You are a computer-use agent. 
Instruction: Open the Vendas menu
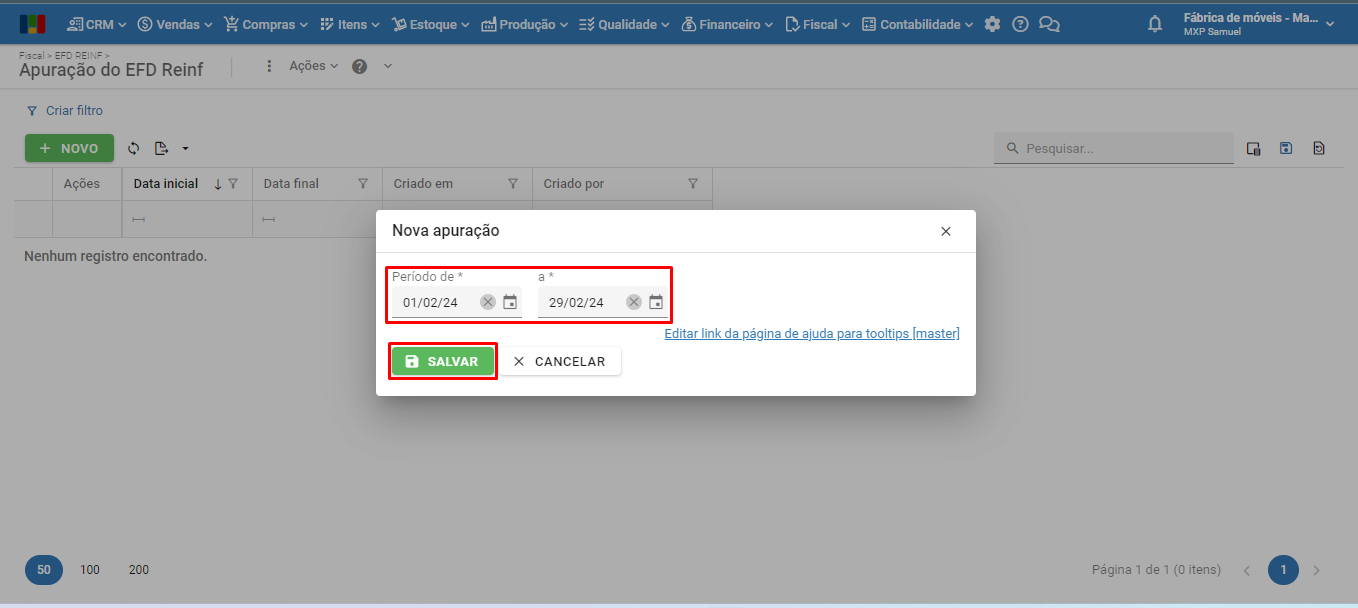[x=175, y=24]
